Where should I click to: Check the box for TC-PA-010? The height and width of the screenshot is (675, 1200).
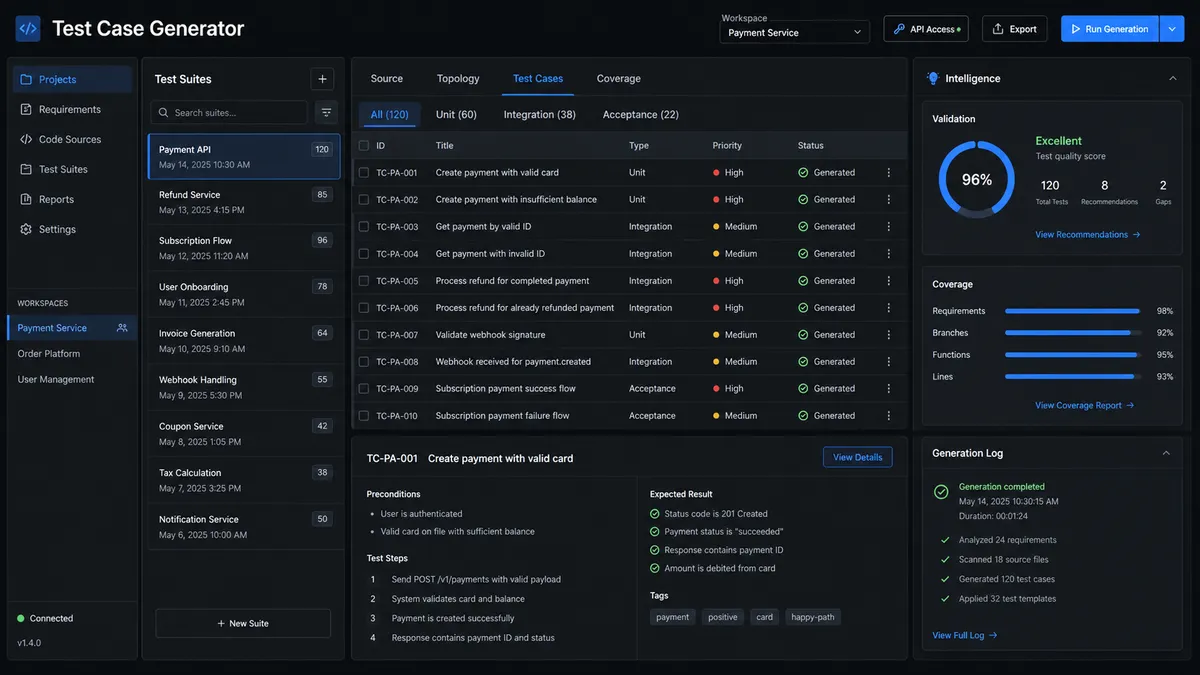tap(364, 416)
